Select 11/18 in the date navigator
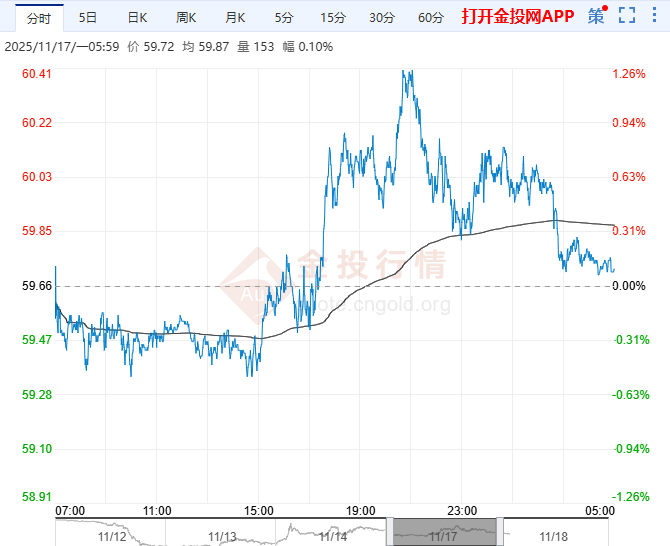Viewport: 670px width, 546px height. click(x=552, y=537)
